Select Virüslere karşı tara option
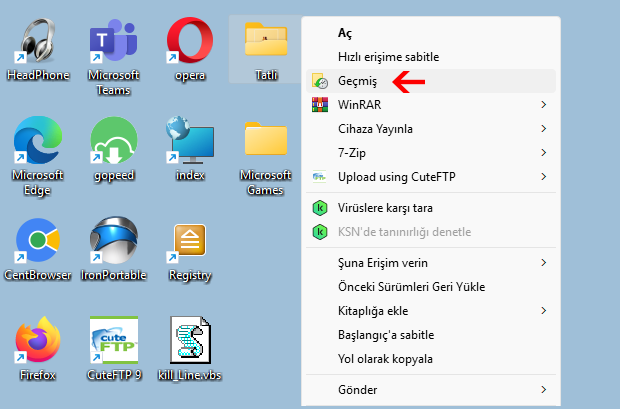 (x=431, y=208)
